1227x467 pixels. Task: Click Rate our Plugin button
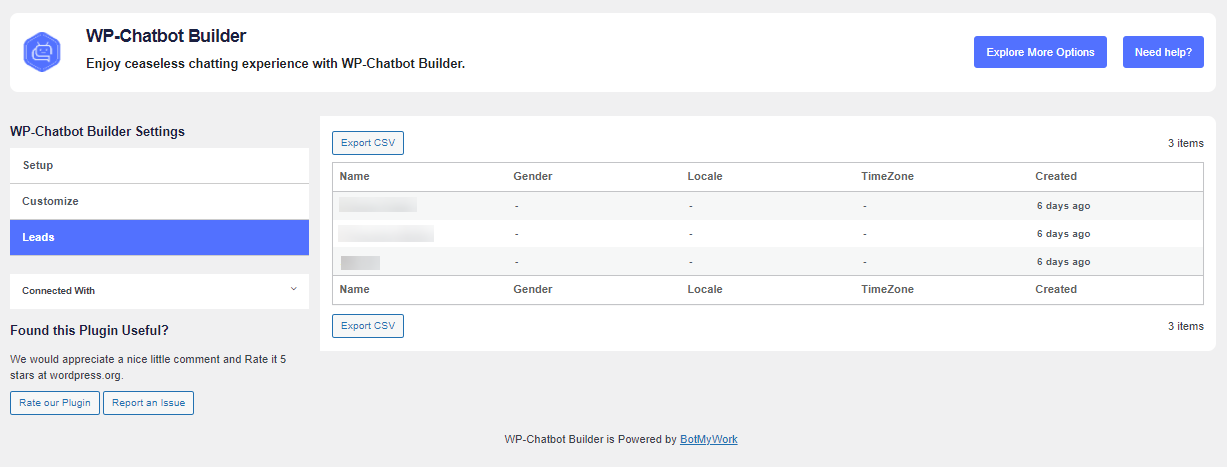[x=55, y=403]
